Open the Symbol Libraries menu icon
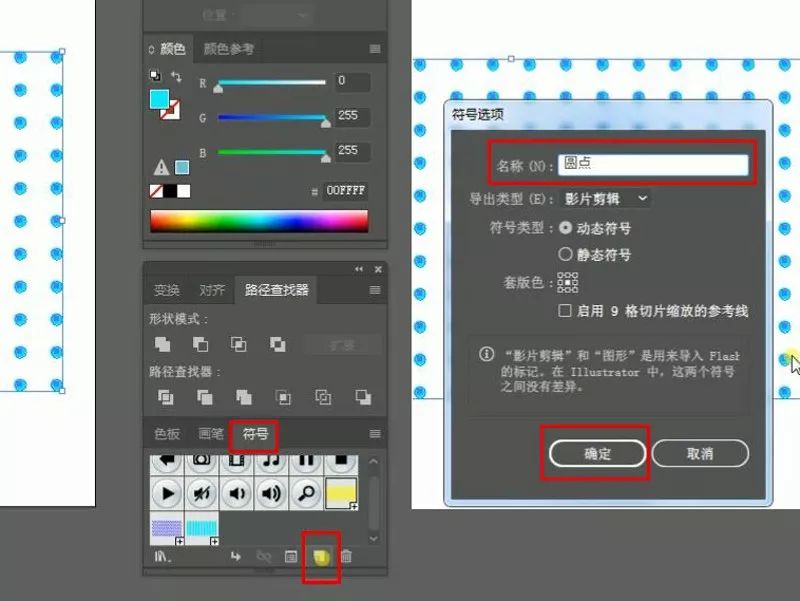Viewport: 800px width, 601px height. coord(160,557)
